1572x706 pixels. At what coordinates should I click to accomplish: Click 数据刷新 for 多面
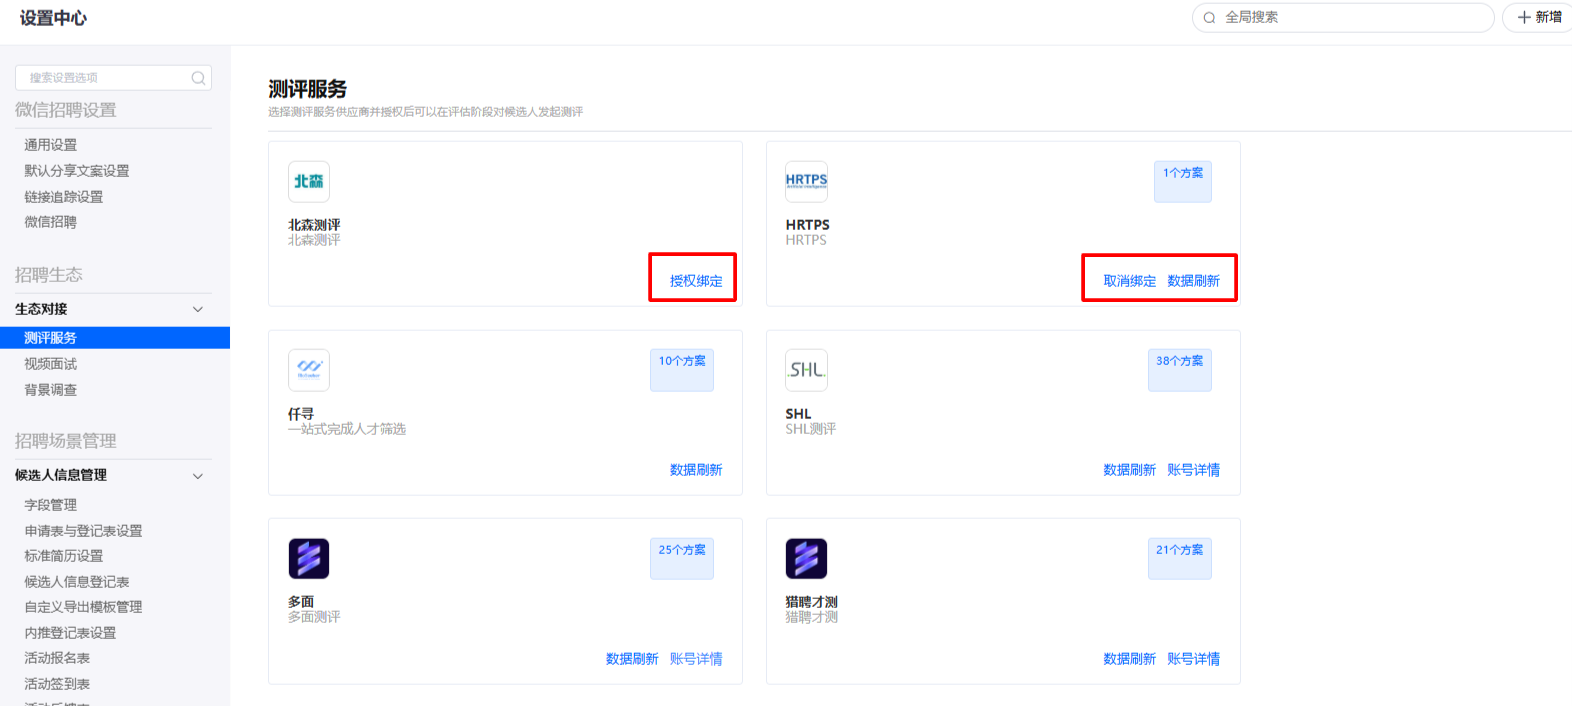pos(632,659)
